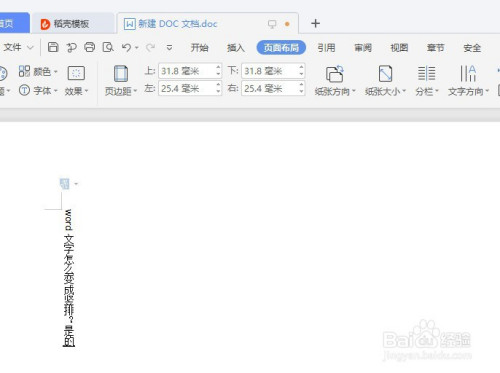Click the Print icon
The height and width of the screenshot is (373, 500).
pos(89,47)
